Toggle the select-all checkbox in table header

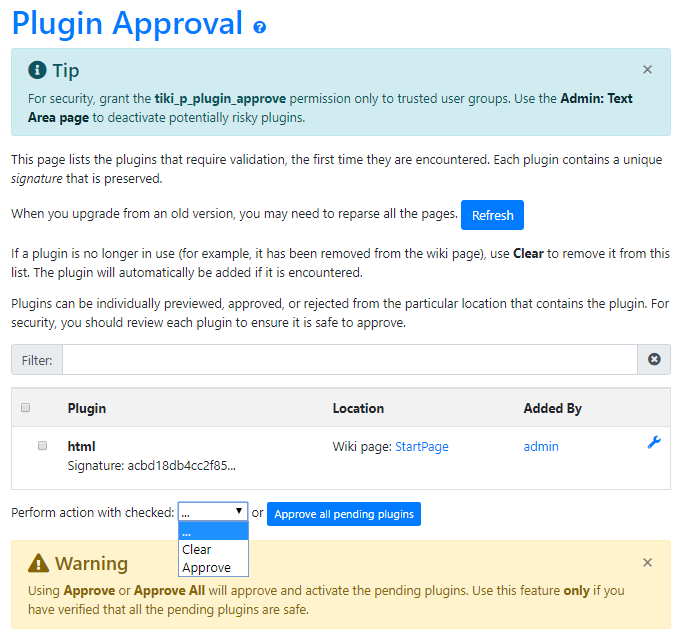pos(26,408)
